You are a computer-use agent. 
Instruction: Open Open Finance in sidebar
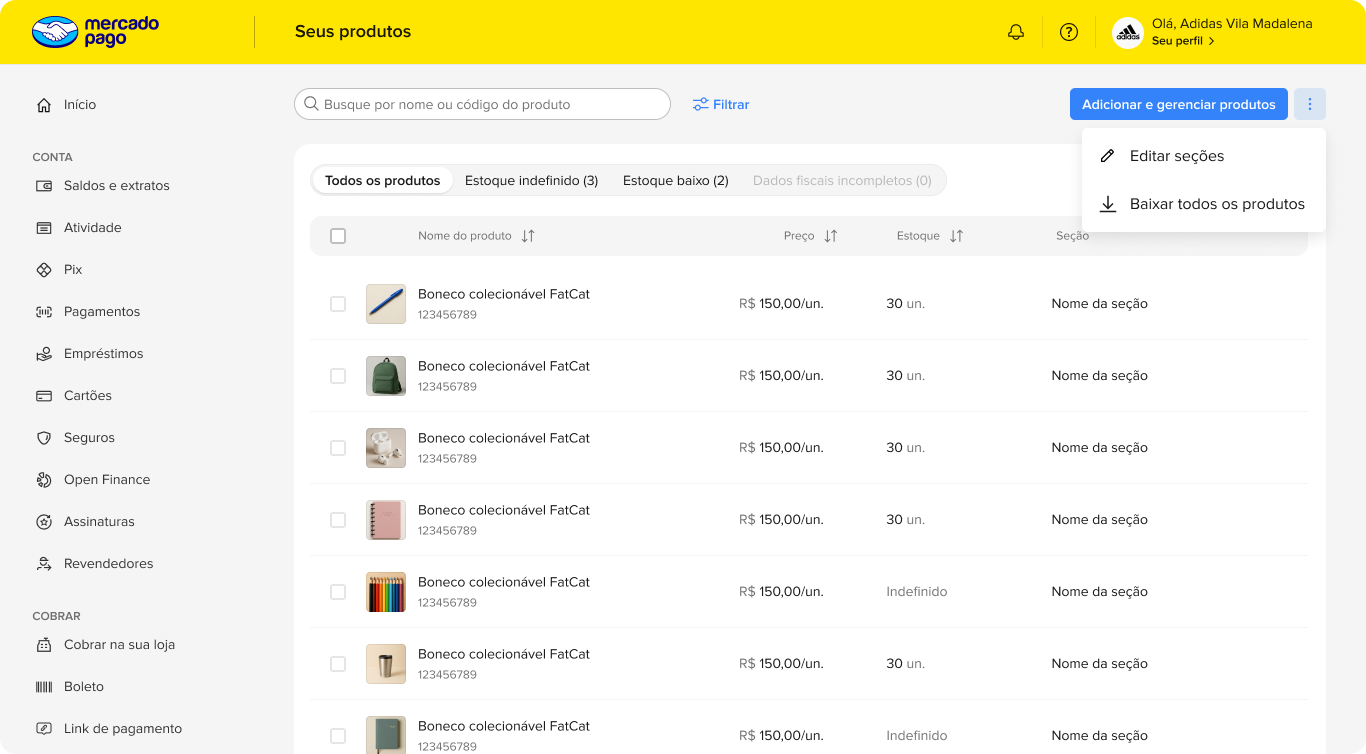(107, 480)
